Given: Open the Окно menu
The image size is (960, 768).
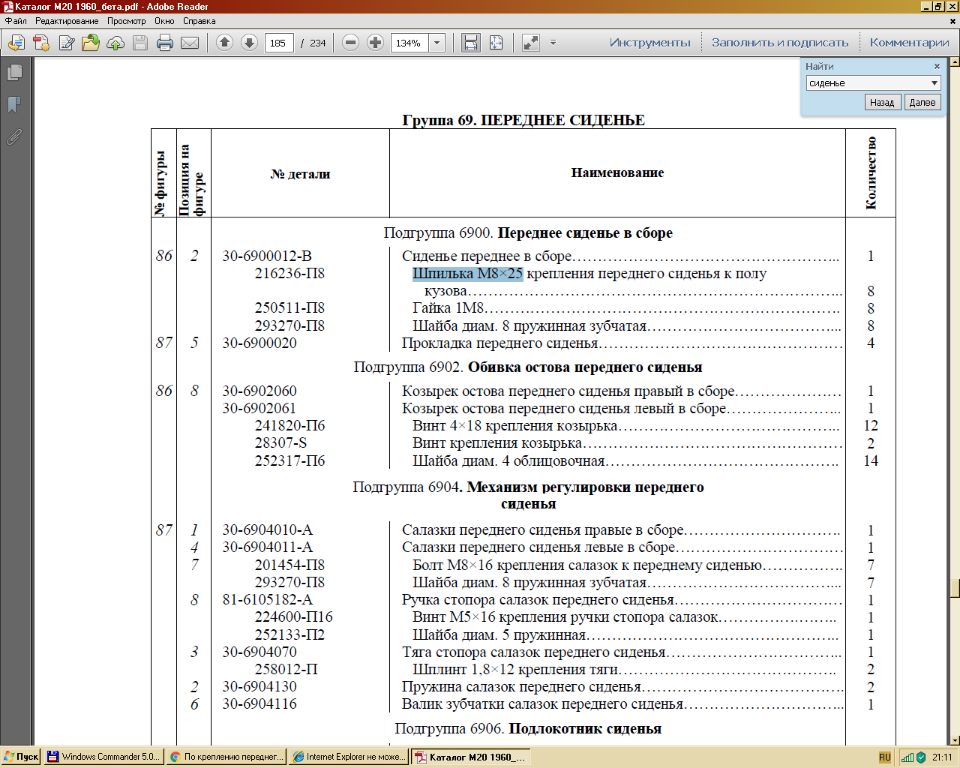Looking at the screenshot, I should tap(164, 21).
